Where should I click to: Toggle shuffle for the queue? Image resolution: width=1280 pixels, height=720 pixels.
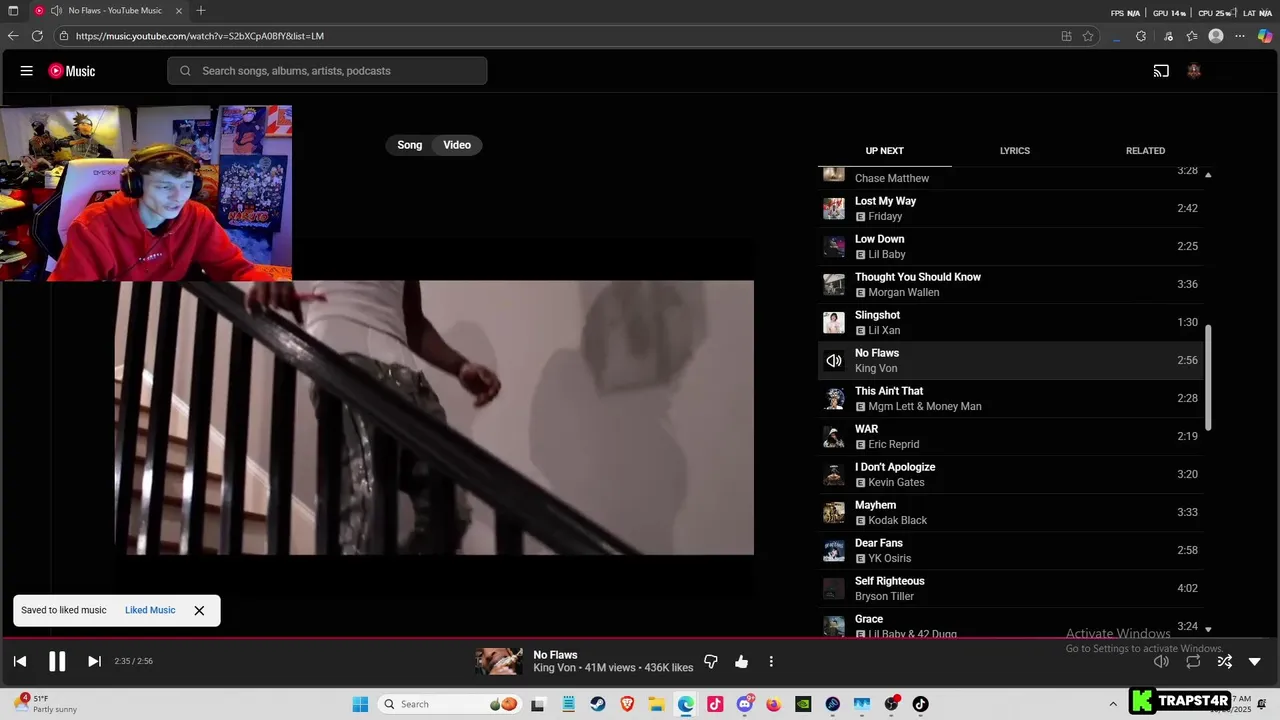click(x=1224, y=661)
